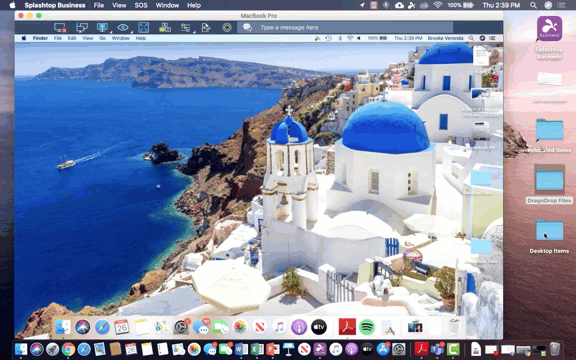
Task: Open the SOS menu in menu bar
Action: [x=141, y=5]
